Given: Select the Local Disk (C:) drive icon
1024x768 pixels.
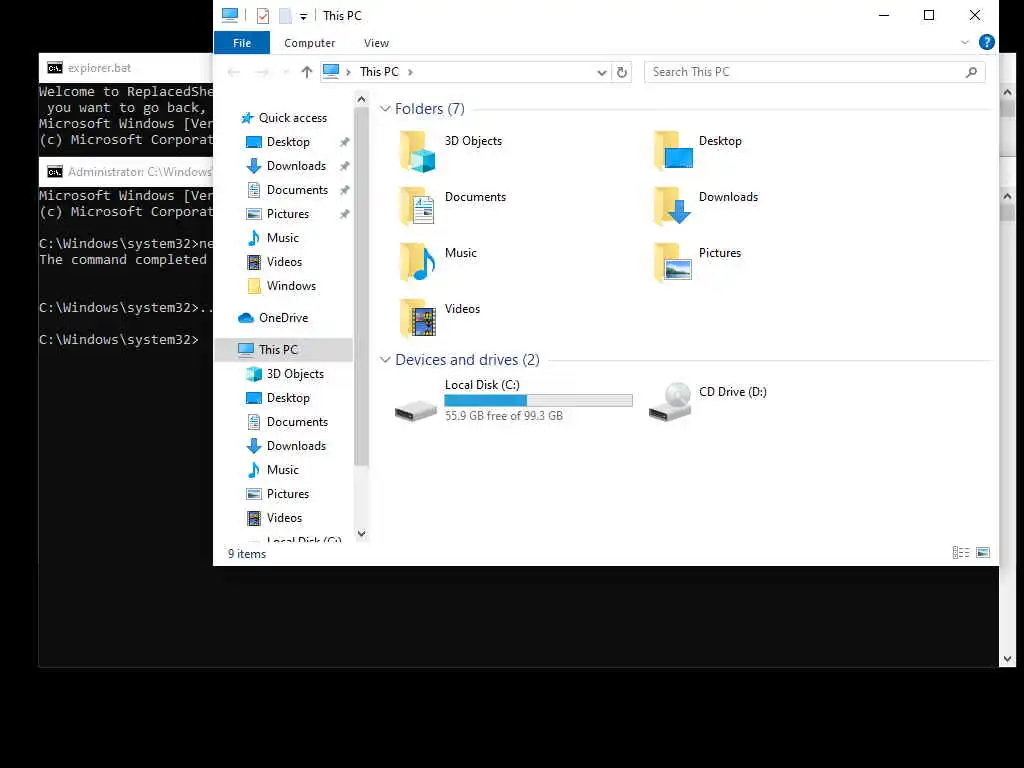Looking at the screenshot, I should coord(416,410).
